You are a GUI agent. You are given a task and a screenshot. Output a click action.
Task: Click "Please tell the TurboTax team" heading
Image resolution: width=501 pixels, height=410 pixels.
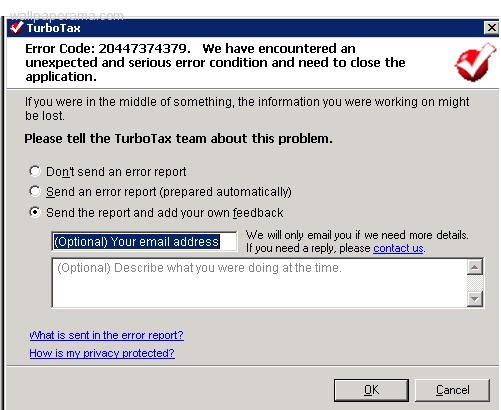point(178,138)
